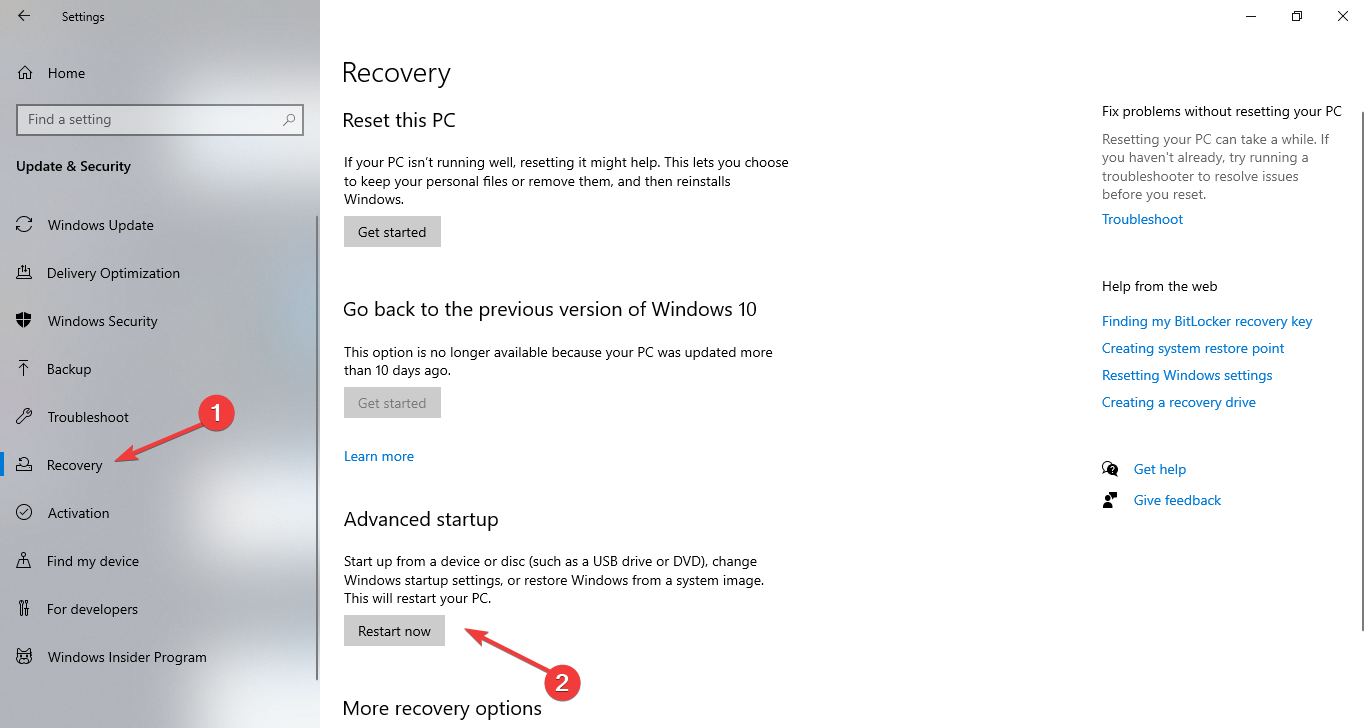
Task: Click the Windows Update sync icon
Action: click(x=25, y=225)
